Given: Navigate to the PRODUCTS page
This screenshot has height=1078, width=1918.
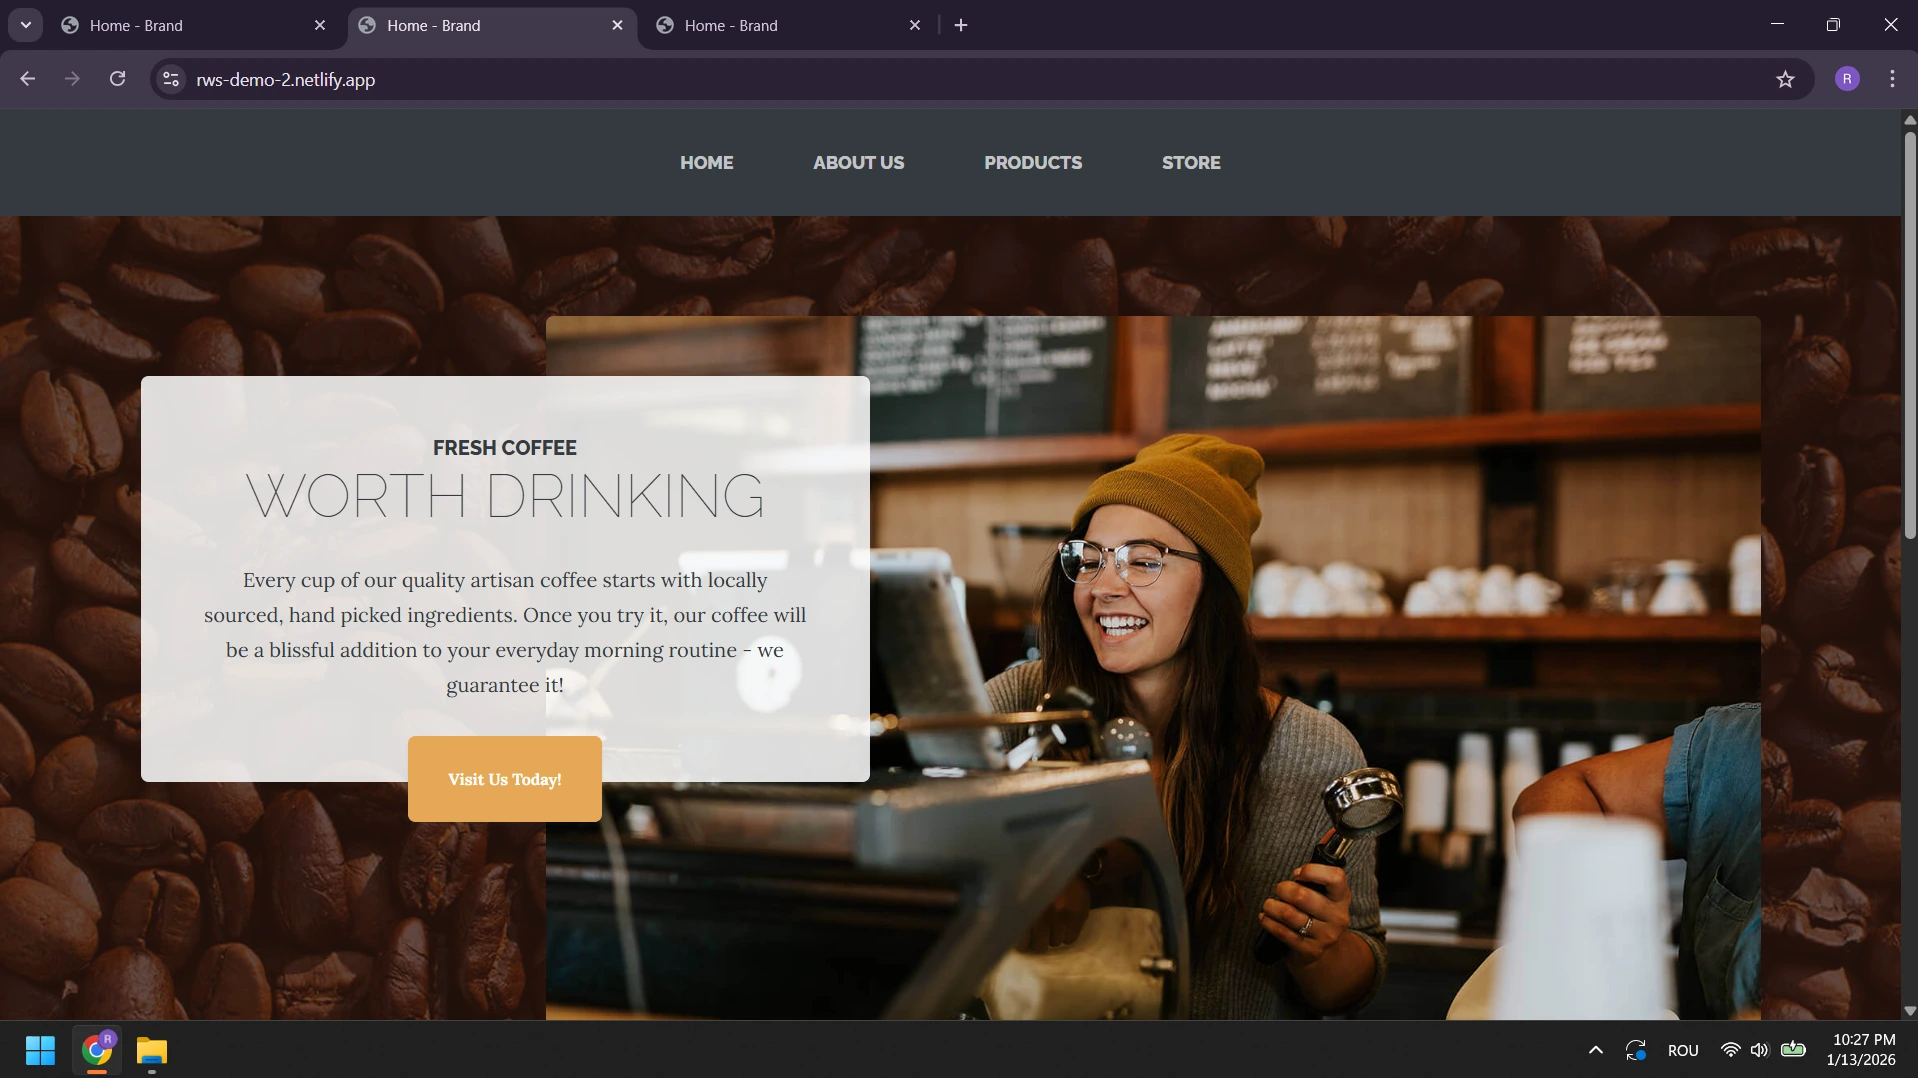Looking at the screenshot, I should (x=1032, y=162).
